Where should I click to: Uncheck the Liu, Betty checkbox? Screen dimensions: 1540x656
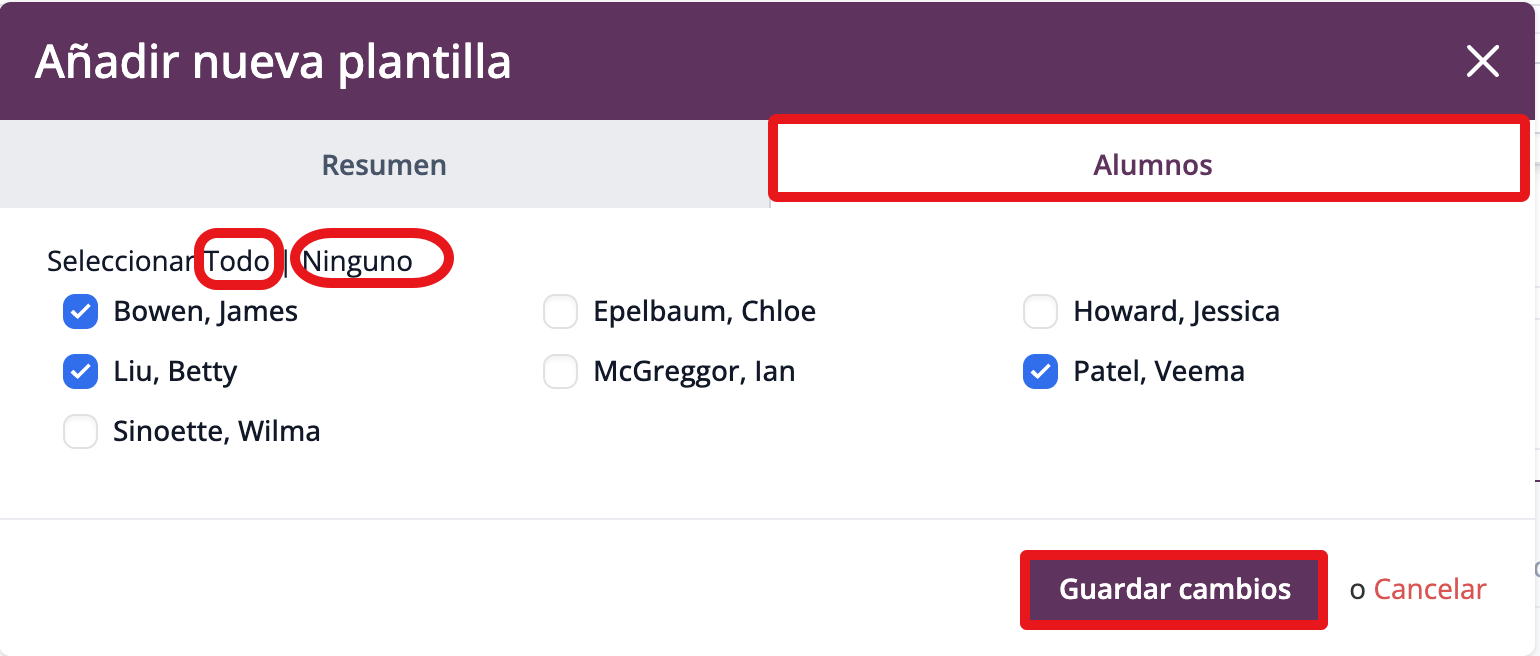click(80, 372)
